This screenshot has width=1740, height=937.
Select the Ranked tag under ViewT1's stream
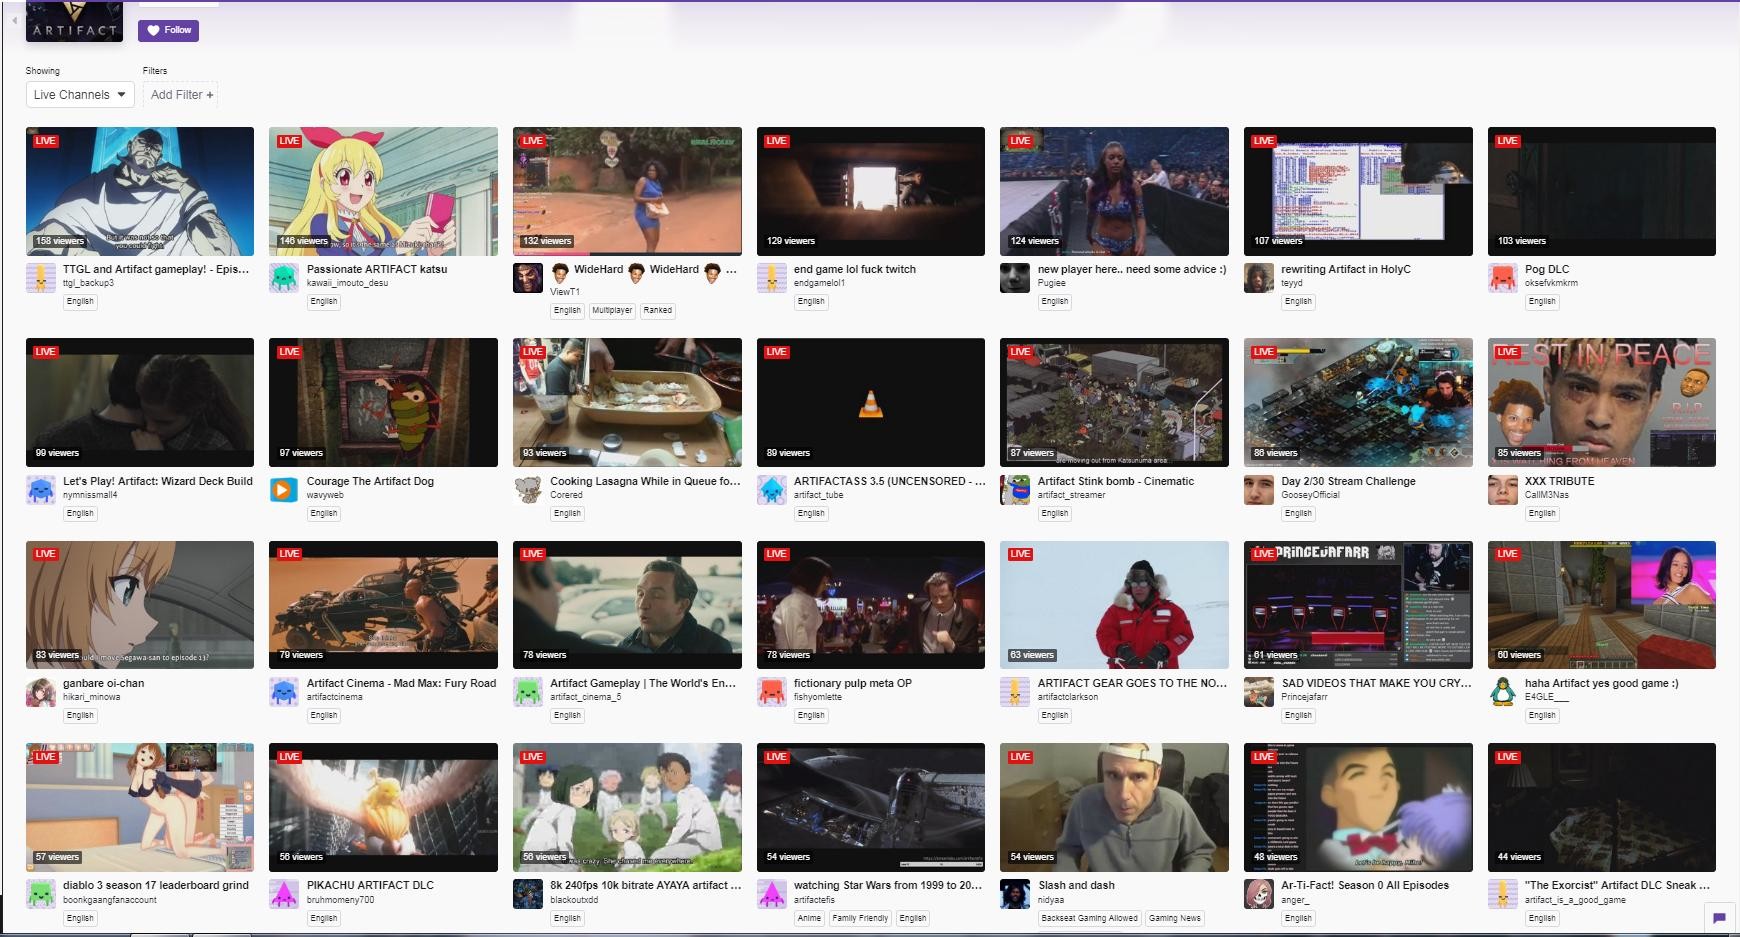657,311
